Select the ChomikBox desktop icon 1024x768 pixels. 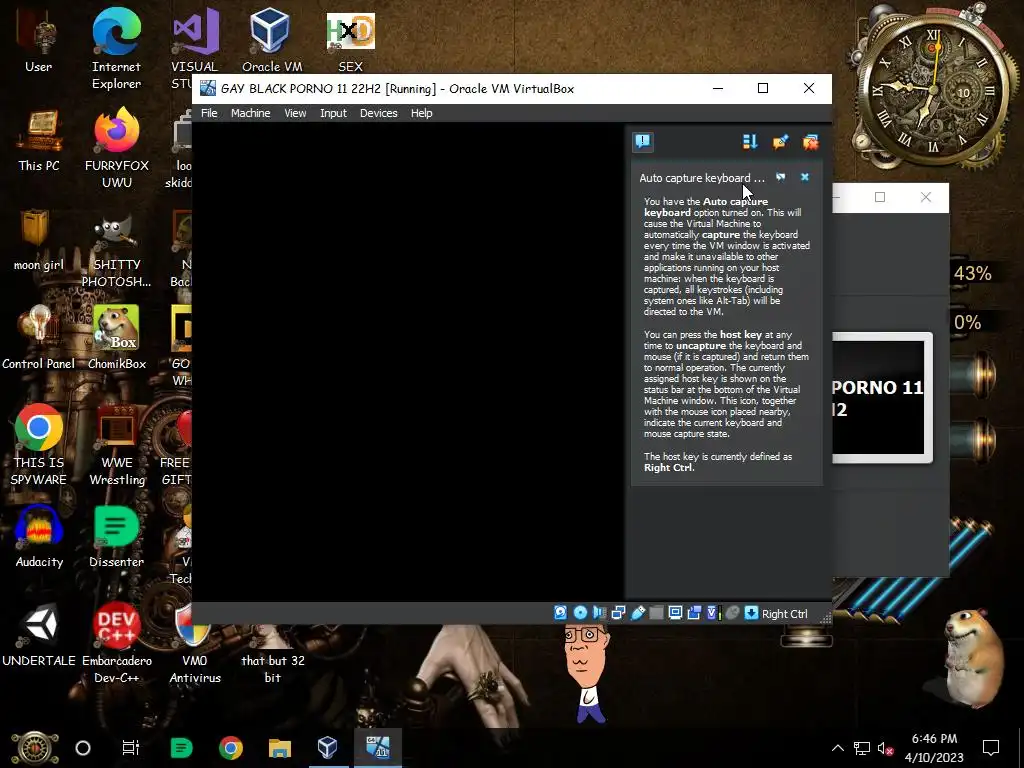116,338
